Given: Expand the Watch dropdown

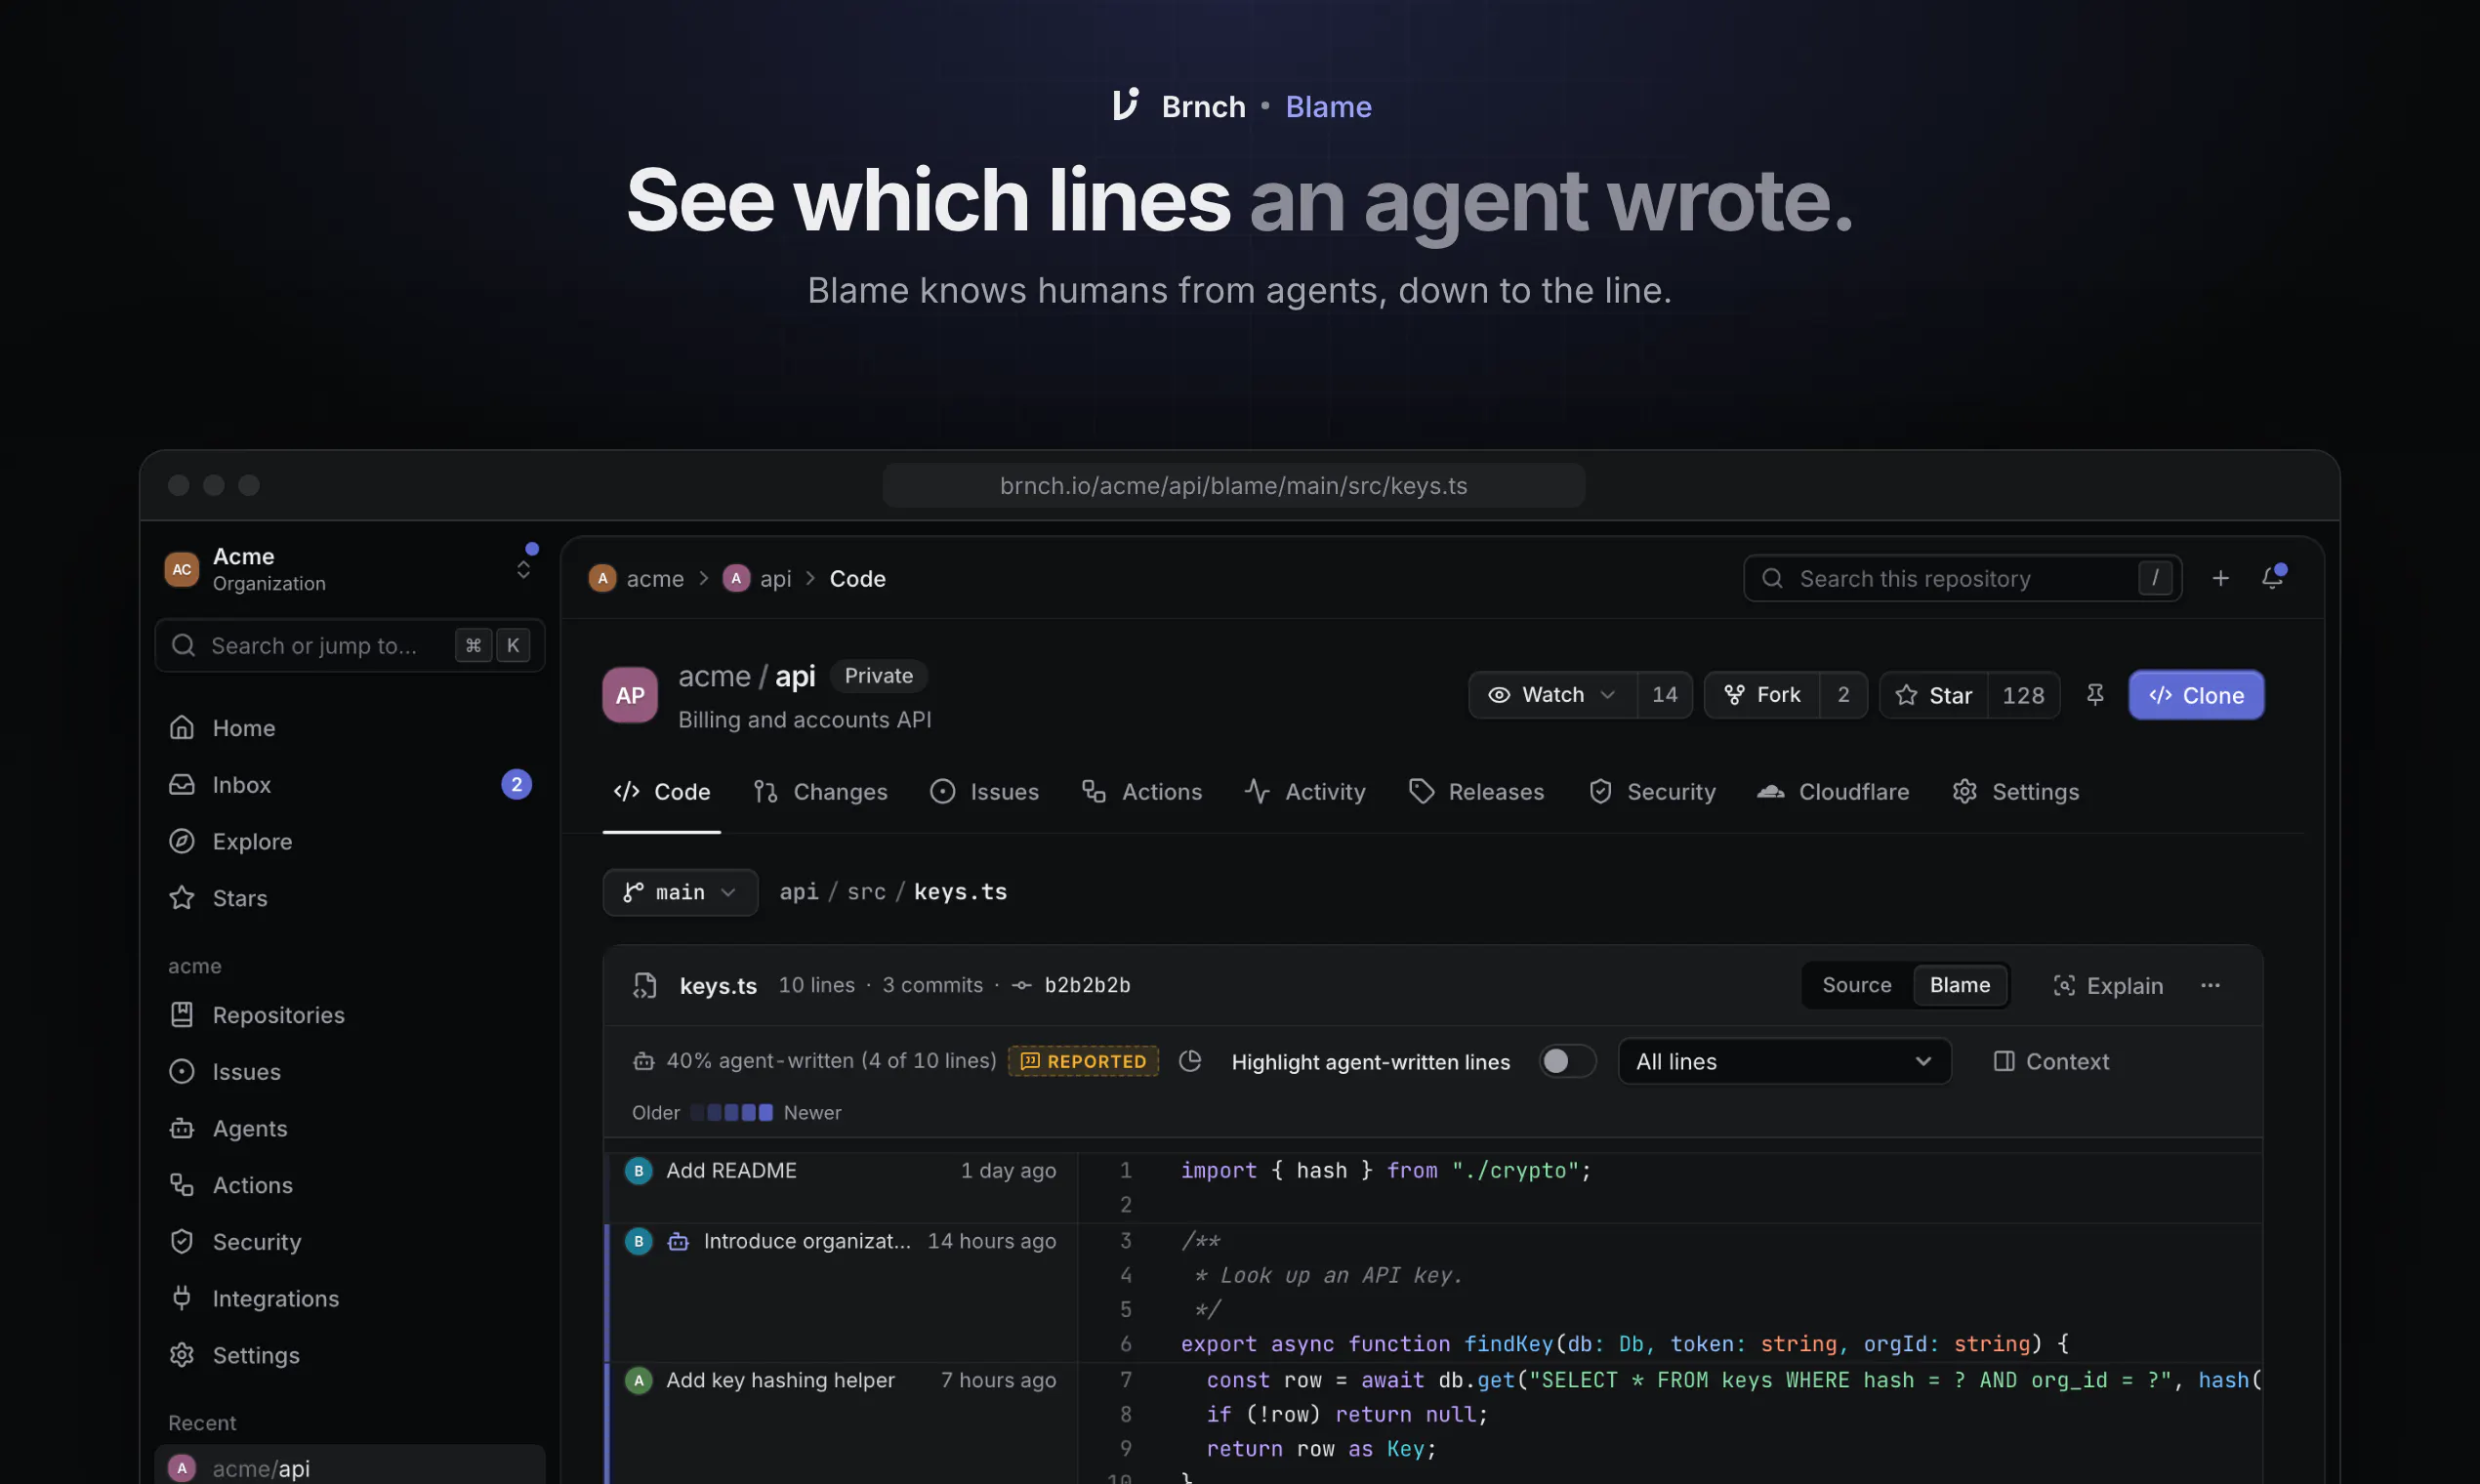Looking at the screenshot, I should 1552,694.
